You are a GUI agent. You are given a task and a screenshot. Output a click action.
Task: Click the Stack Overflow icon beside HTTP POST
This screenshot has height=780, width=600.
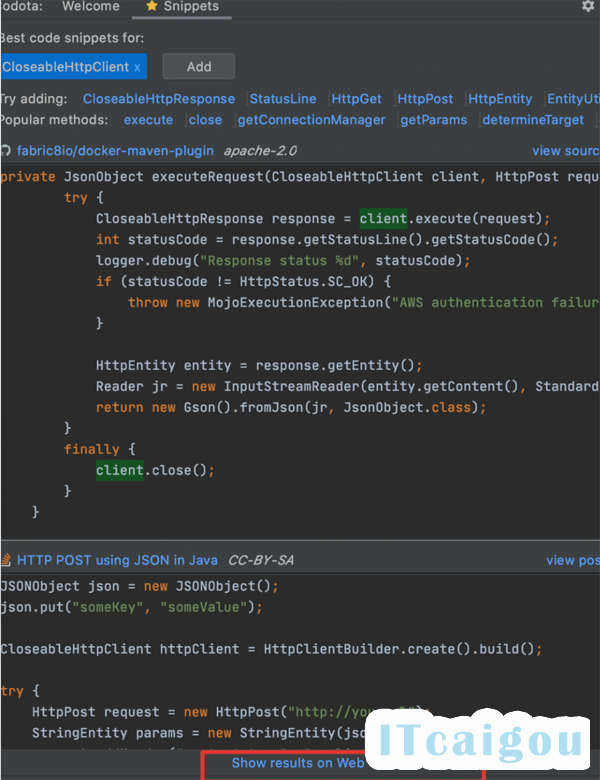coord(6,560)
